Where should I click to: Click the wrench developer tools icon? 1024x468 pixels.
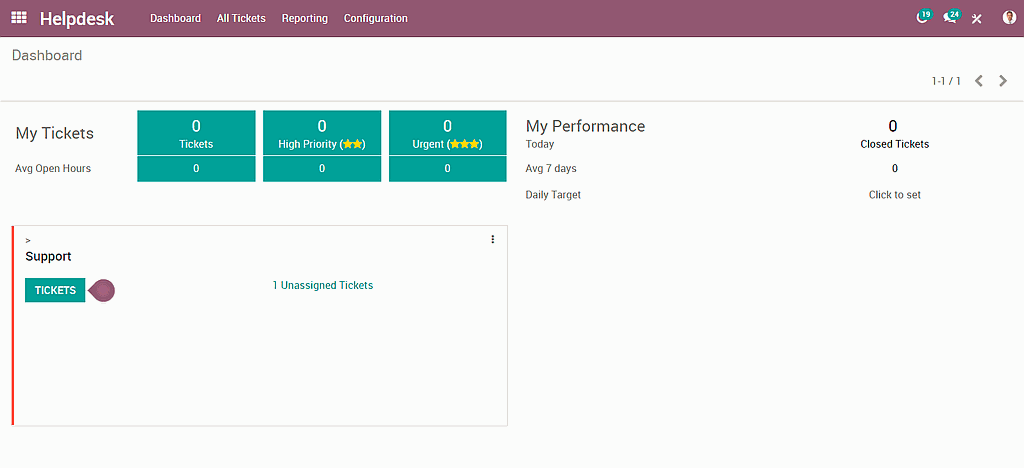(977, 19)
